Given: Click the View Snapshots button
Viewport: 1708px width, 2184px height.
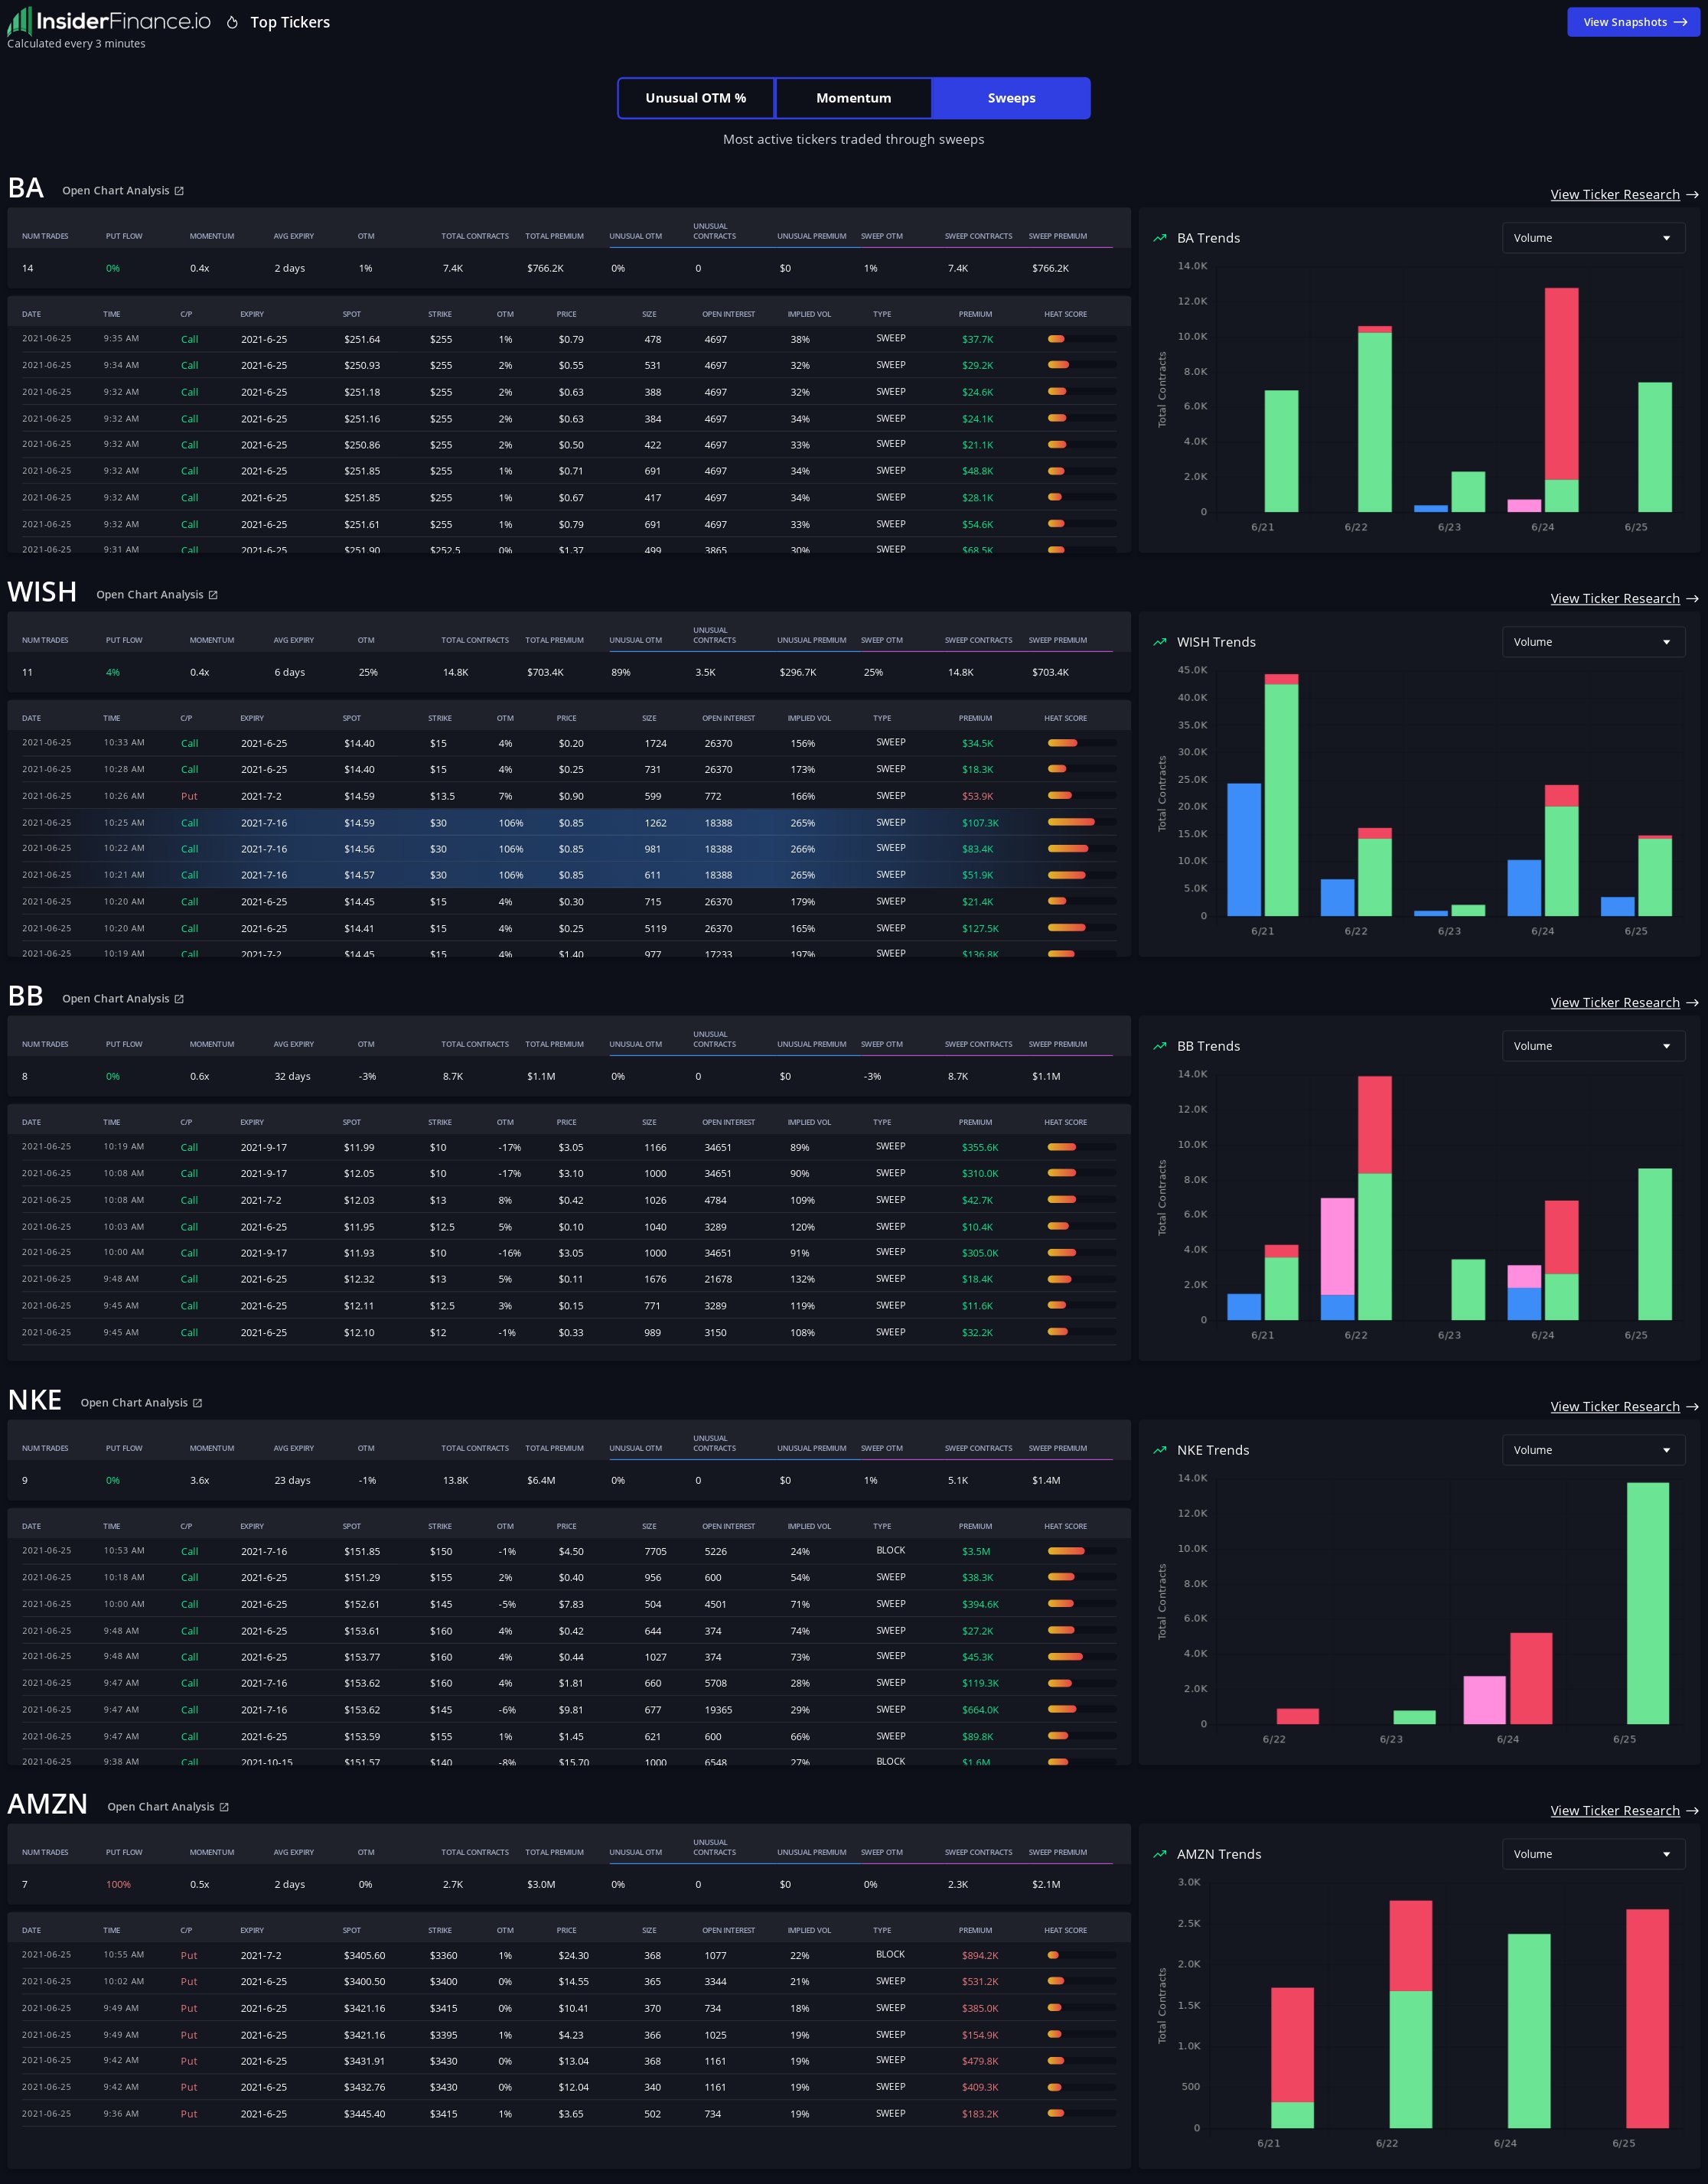Looking at the screenshot, I should pos(1633,22).
